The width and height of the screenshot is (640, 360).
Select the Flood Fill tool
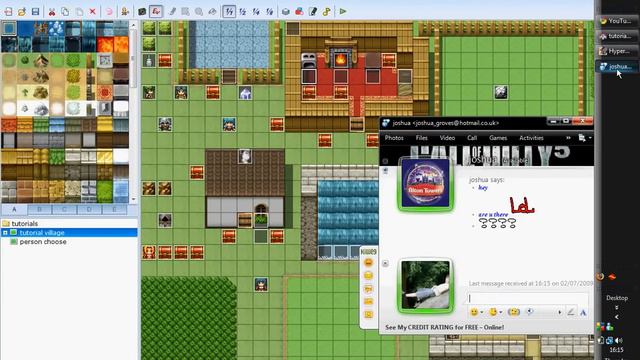coord(212,11)
